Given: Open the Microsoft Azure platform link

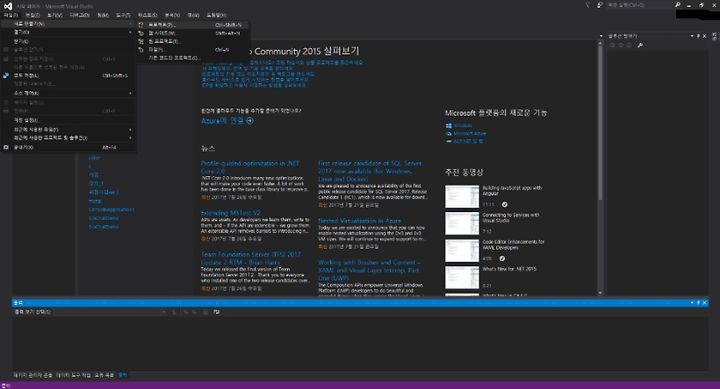Looking at the screenshot, I should click(x=469, y=134).
